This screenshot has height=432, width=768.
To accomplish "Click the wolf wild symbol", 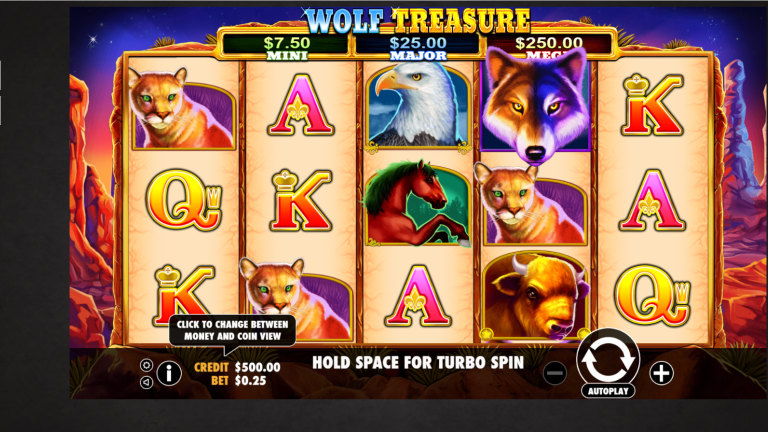I will 536,104.
